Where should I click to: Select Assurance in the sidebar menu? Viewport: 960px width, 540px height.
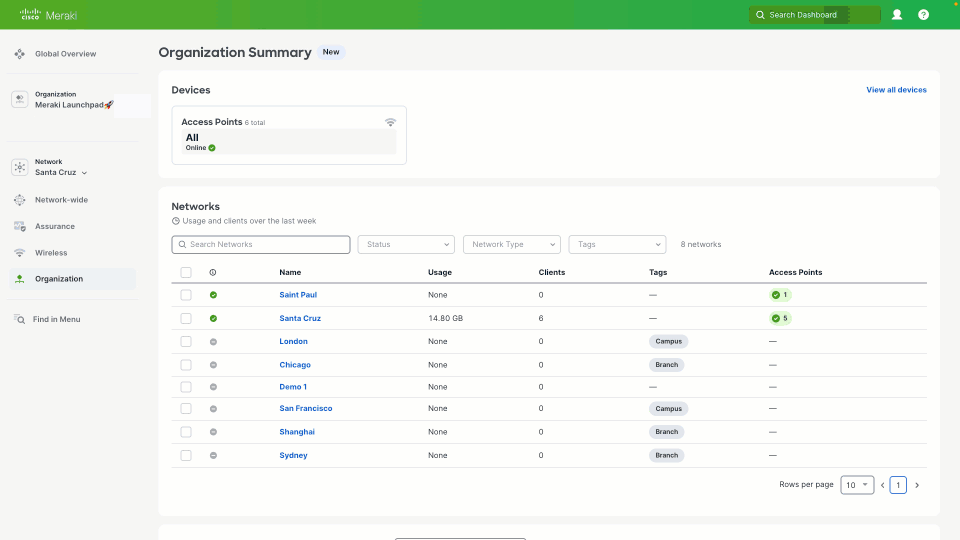click(54, 226)
